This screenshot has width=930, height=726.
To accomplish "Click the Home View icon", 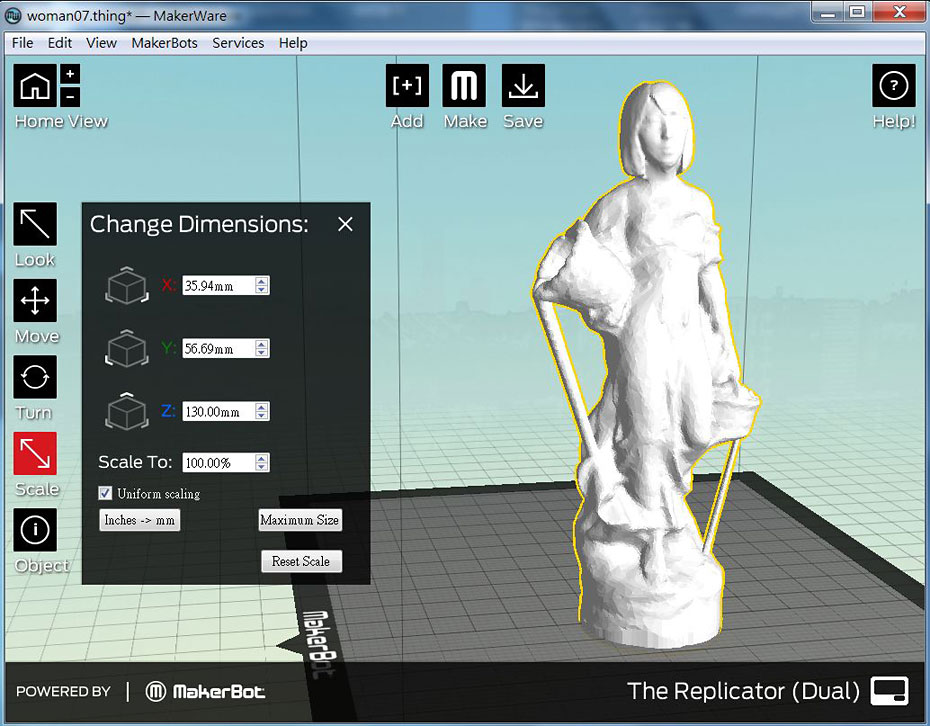I will (35, 85).
